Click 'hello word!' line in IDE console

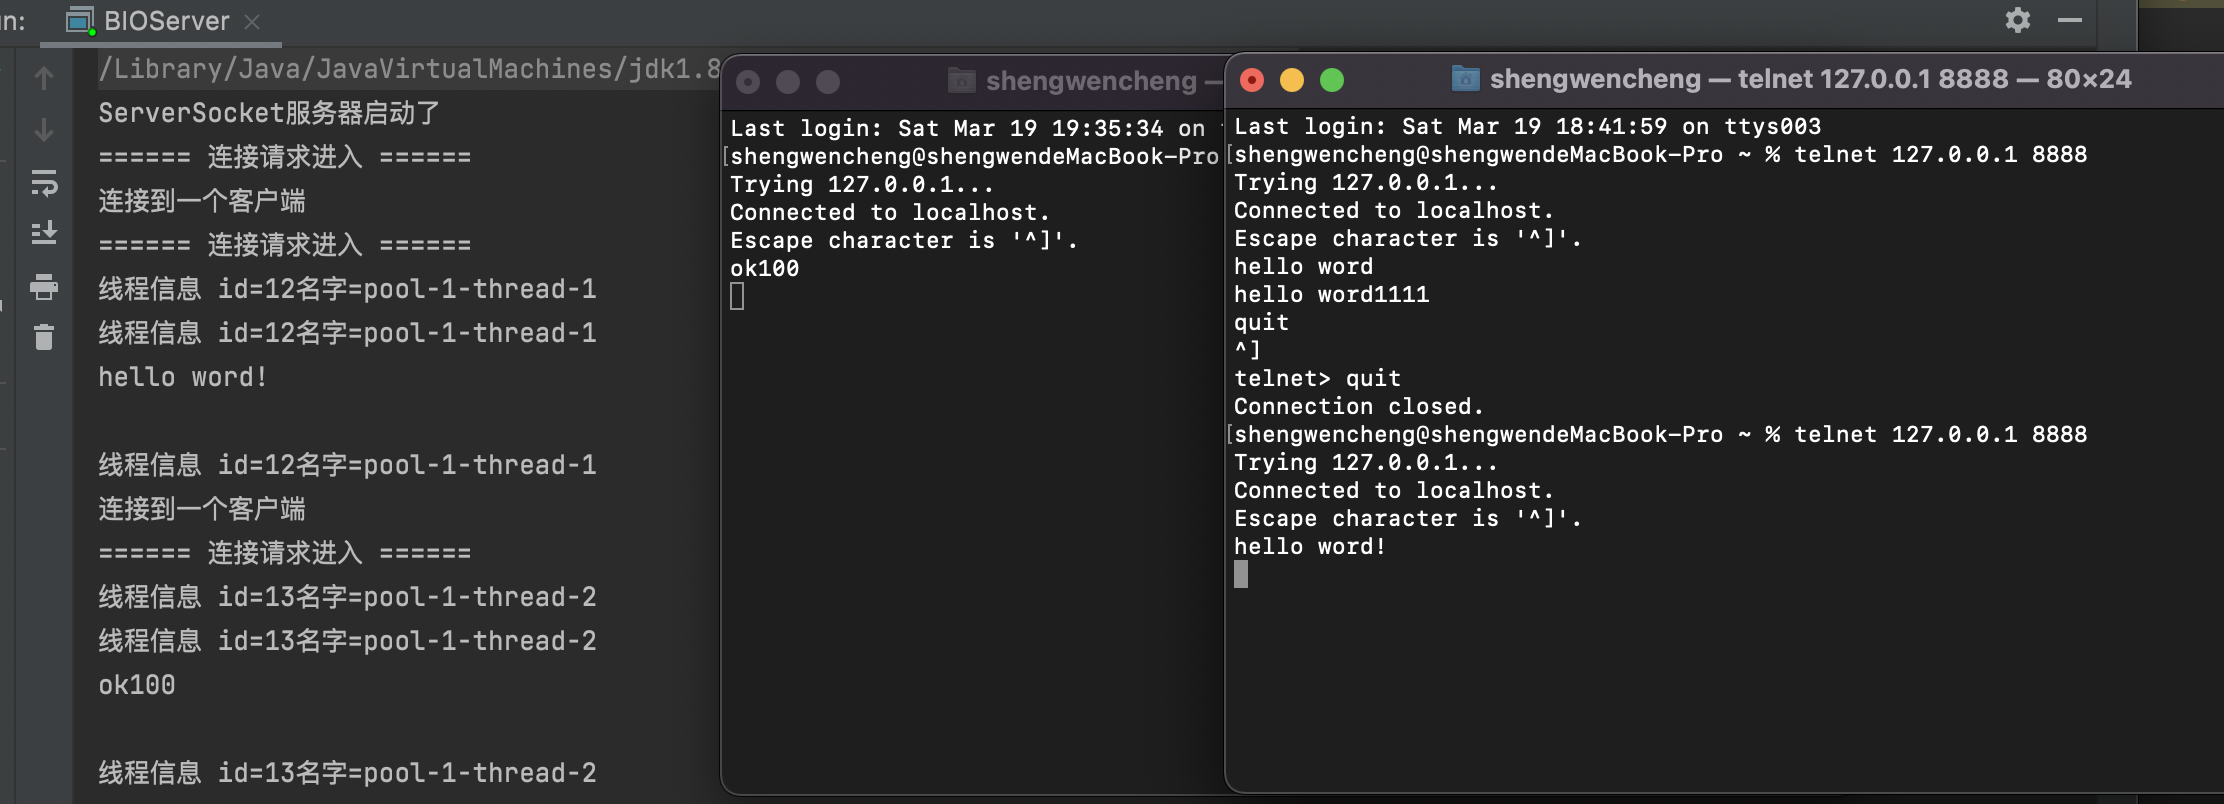(182, 377)
